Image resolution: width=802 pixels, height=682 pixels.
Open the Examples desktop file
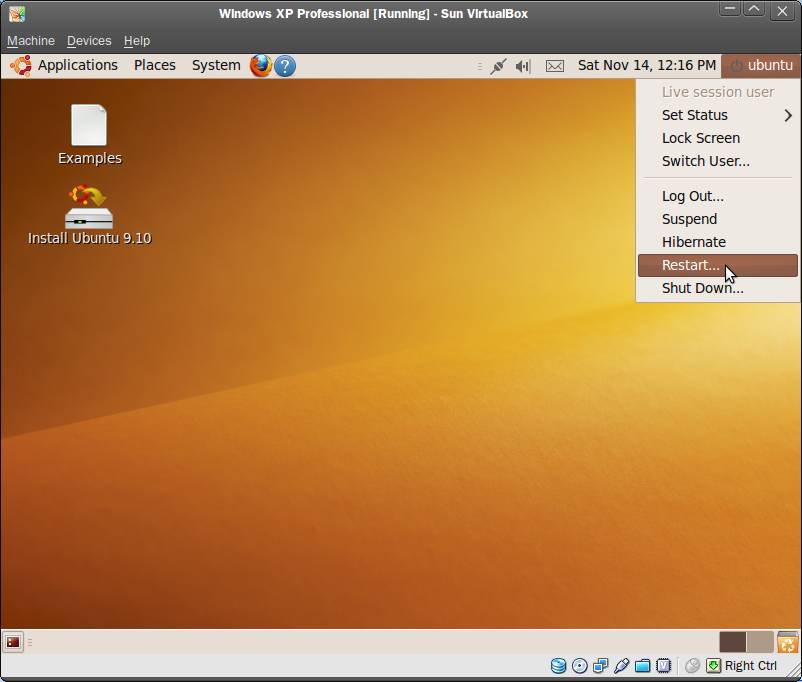pyautogui.click(x=90, y=135)
